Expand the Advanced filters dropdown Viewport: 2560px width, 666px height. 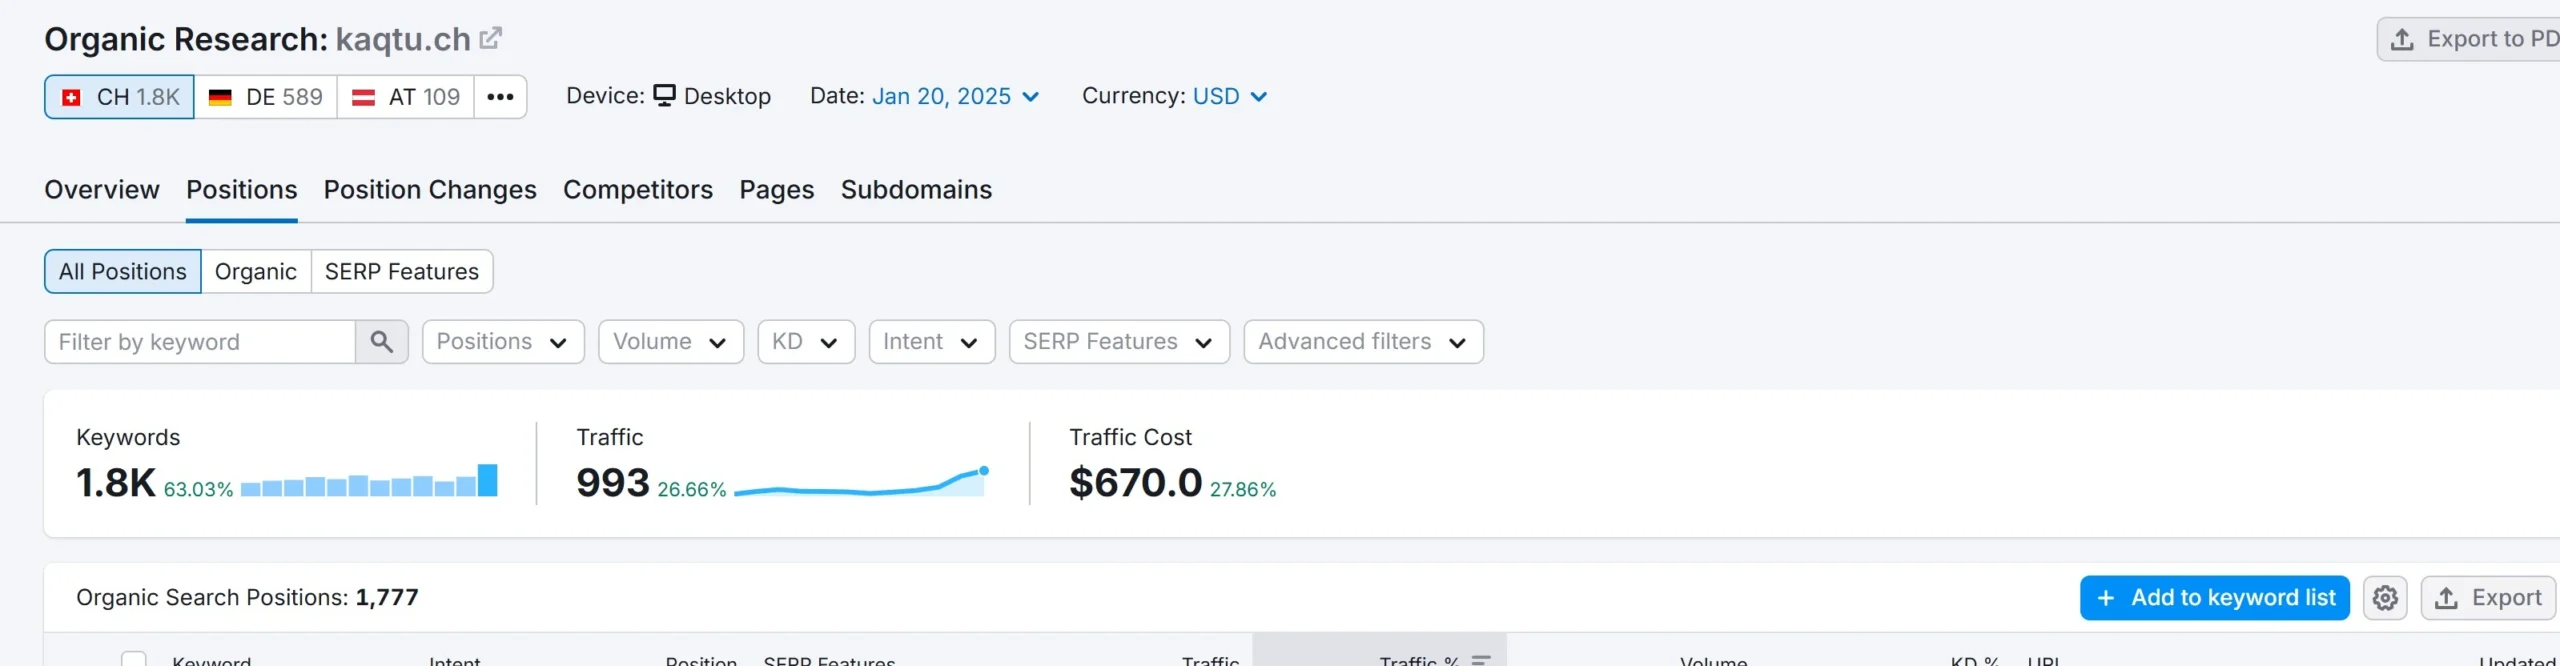point(1364,342)
